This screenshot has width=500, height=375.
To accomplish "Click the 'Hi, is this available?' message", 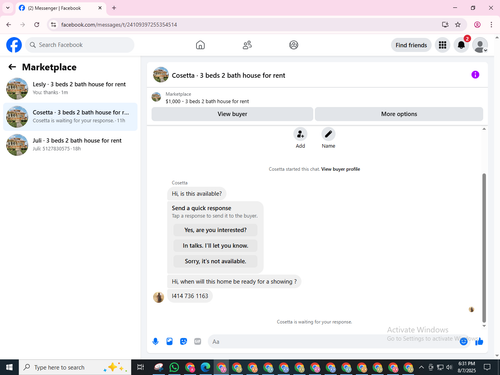I will coord(197,194).
